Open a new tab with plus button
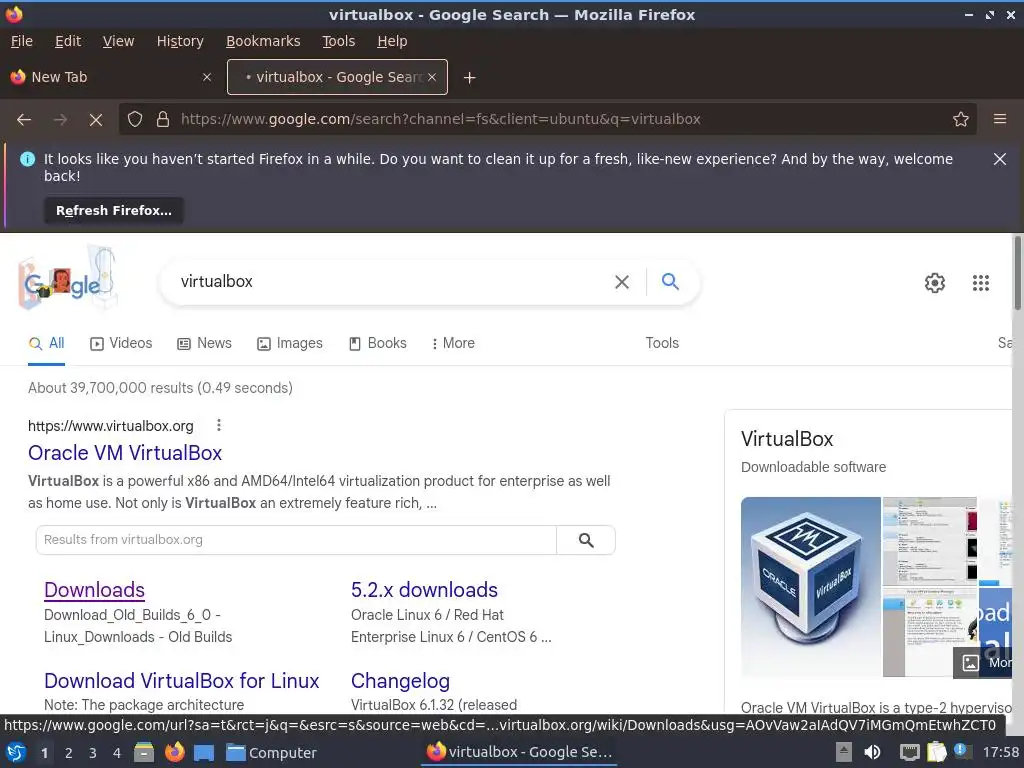 point(469,78)
